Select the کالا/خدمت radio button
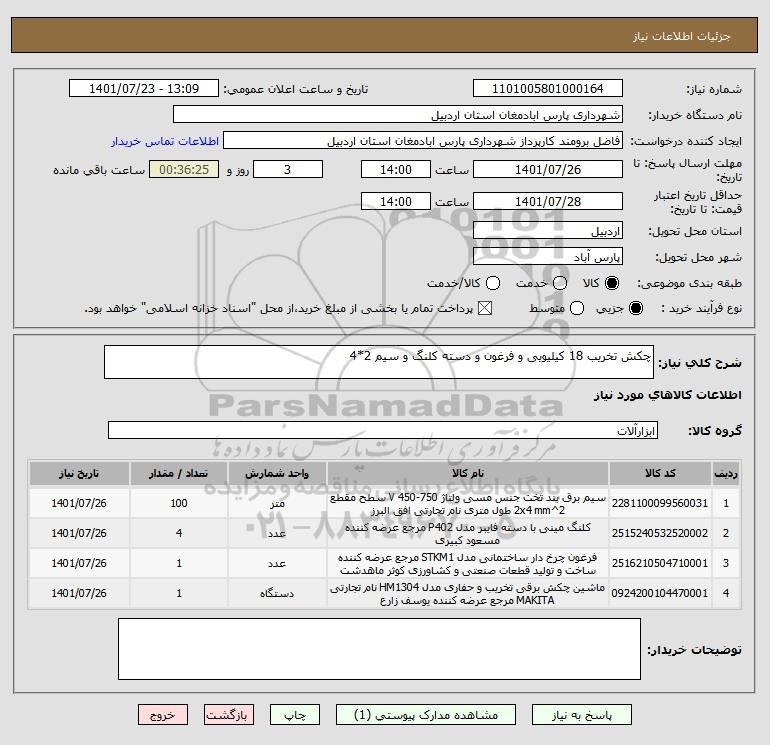Screen dimensions: 770x745 (493, 283)
